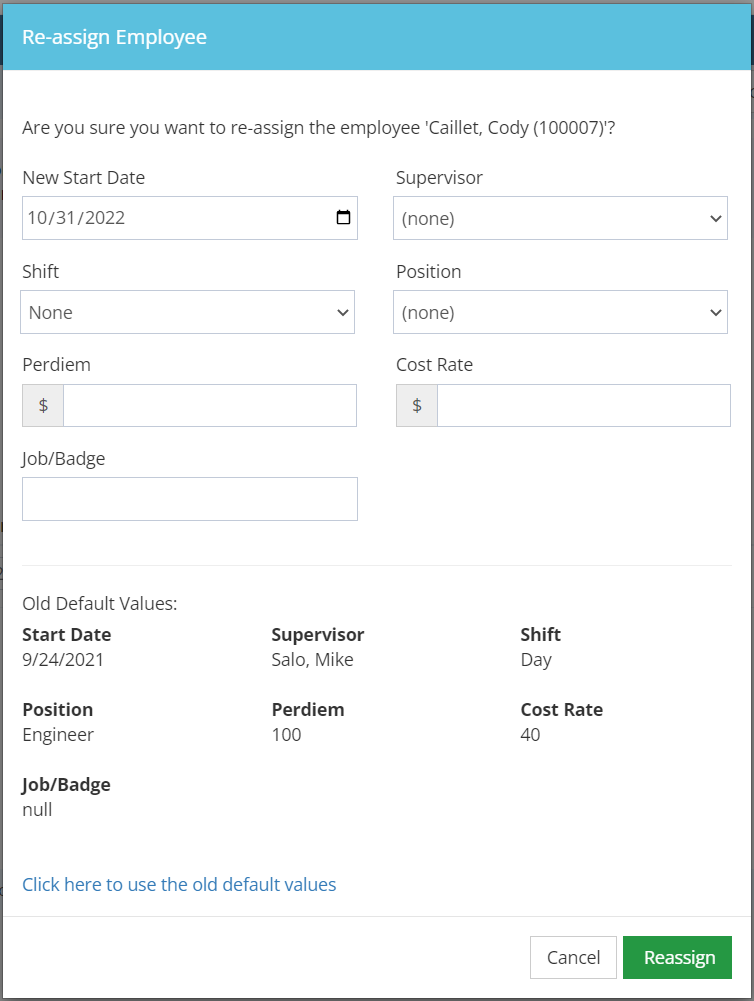Image resolution: width=754 pixels, height=1001 pixels.
Task: Click the New Start Date label
Action: [x=83, y=178]
